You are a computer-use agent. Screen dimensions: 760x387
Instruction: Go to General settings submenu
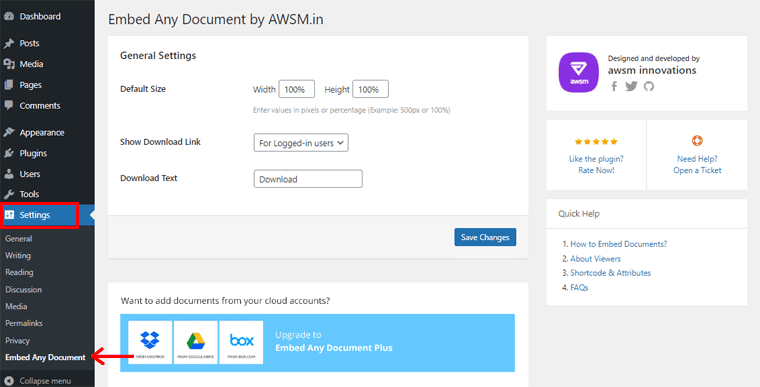point(18,239)
